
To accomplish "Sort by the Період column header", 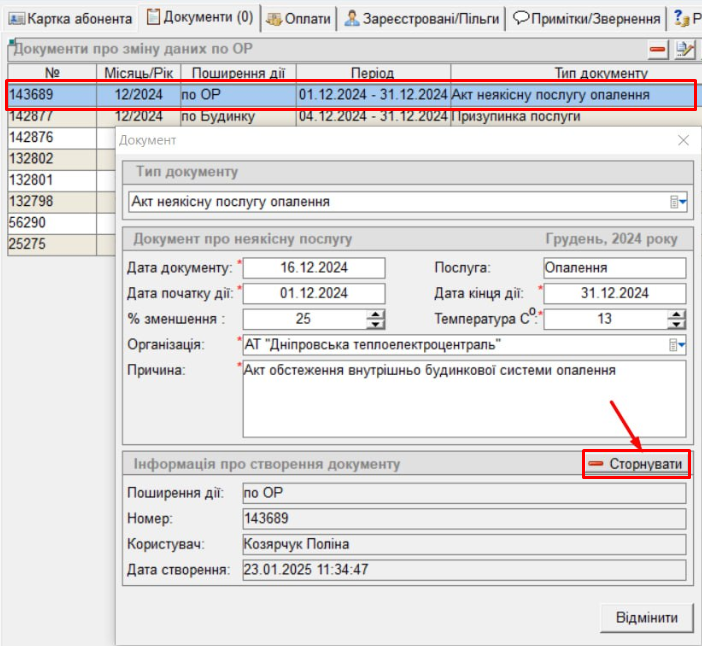I will [372, 73].
